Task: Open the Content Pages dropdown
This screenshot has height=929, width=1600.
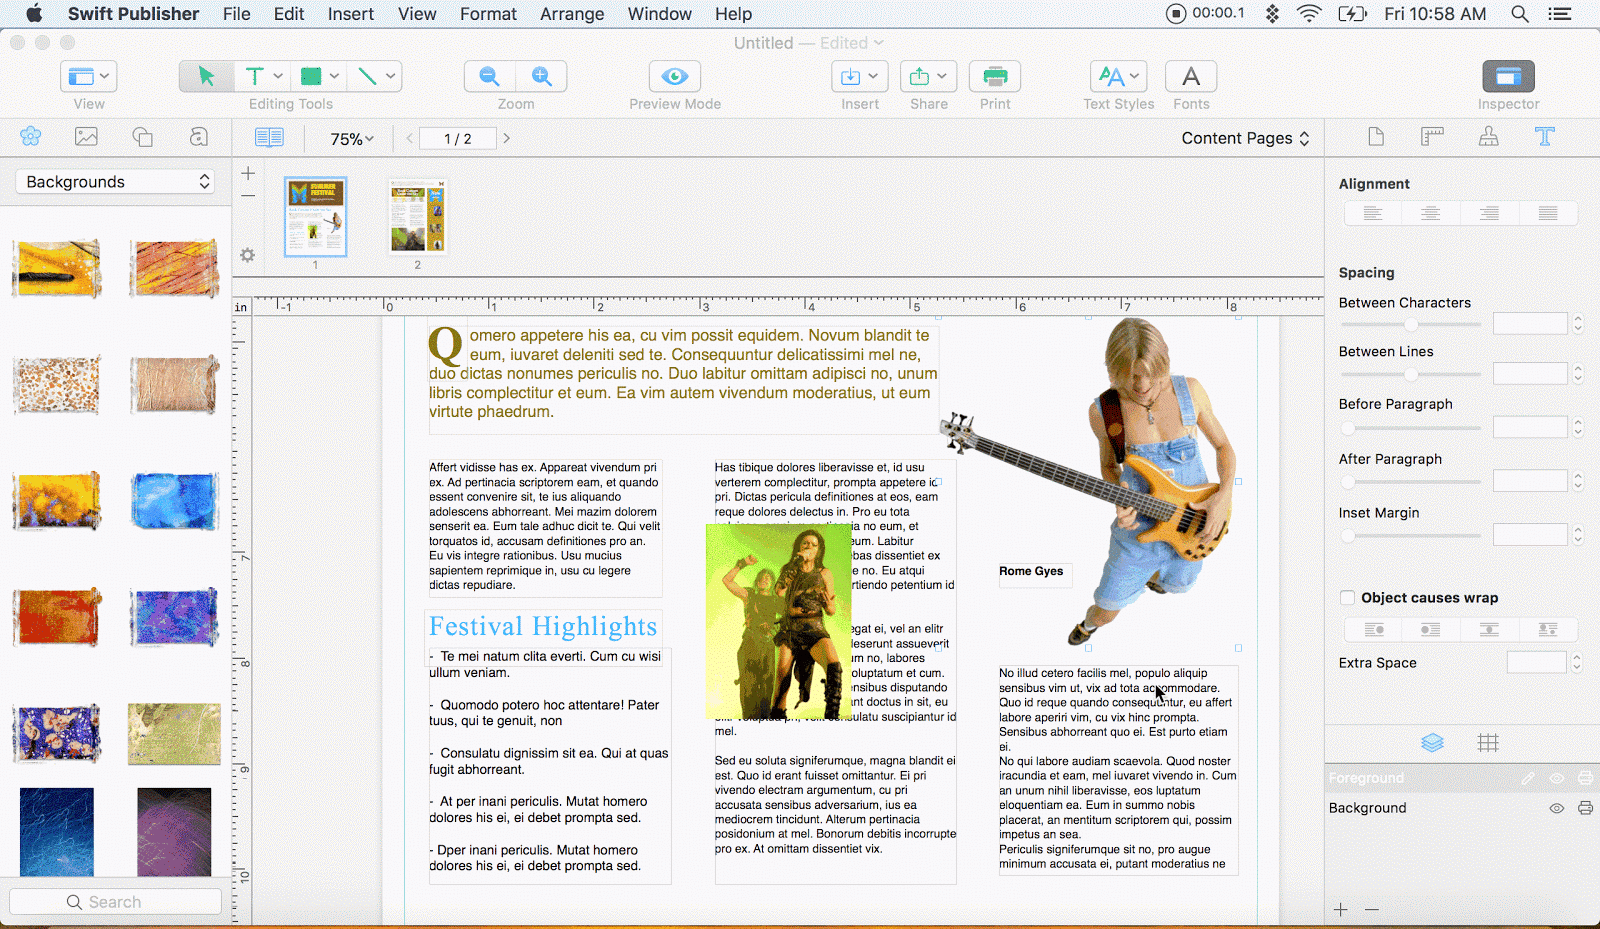Action: pos(1245,138)
